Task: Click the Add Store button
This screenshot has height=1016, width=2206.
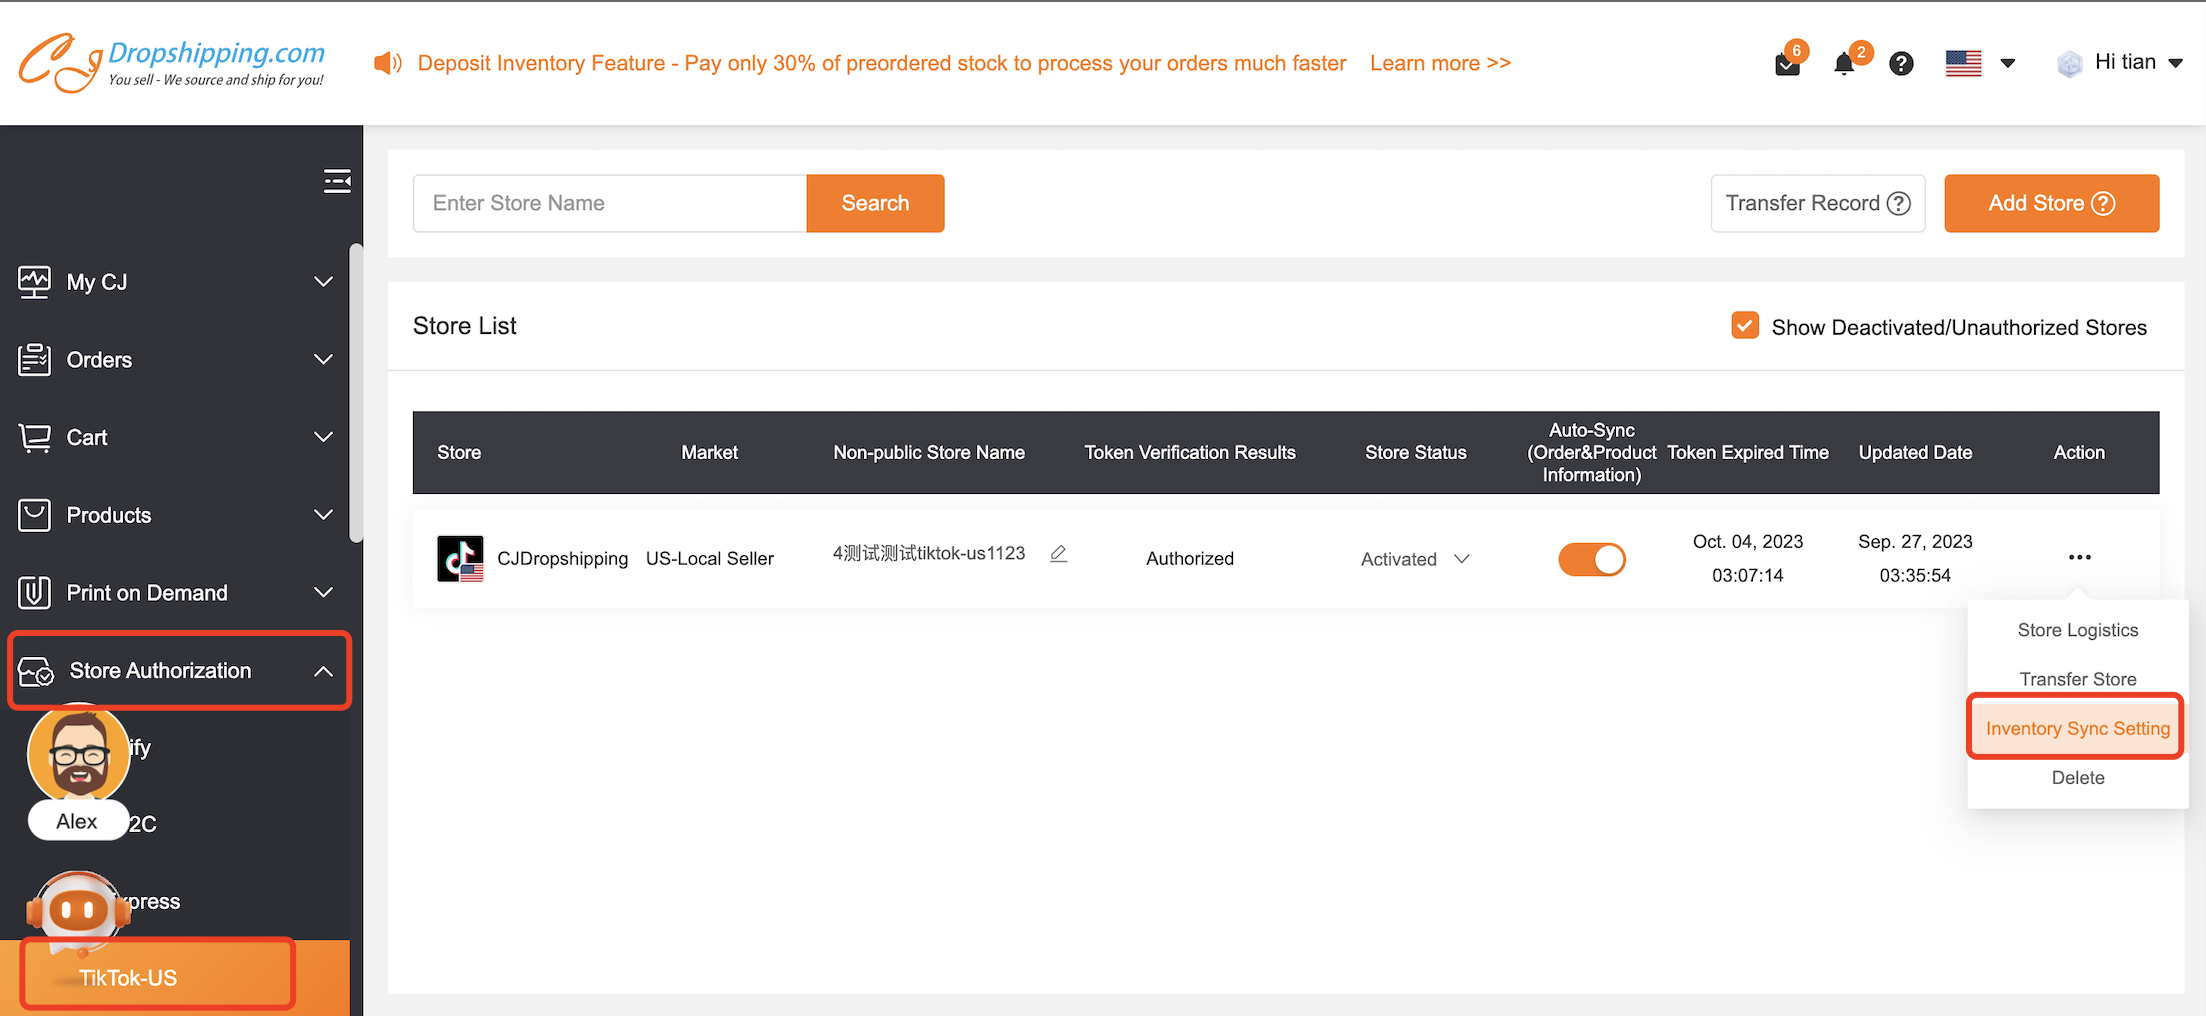Action: click(2050, 203)
